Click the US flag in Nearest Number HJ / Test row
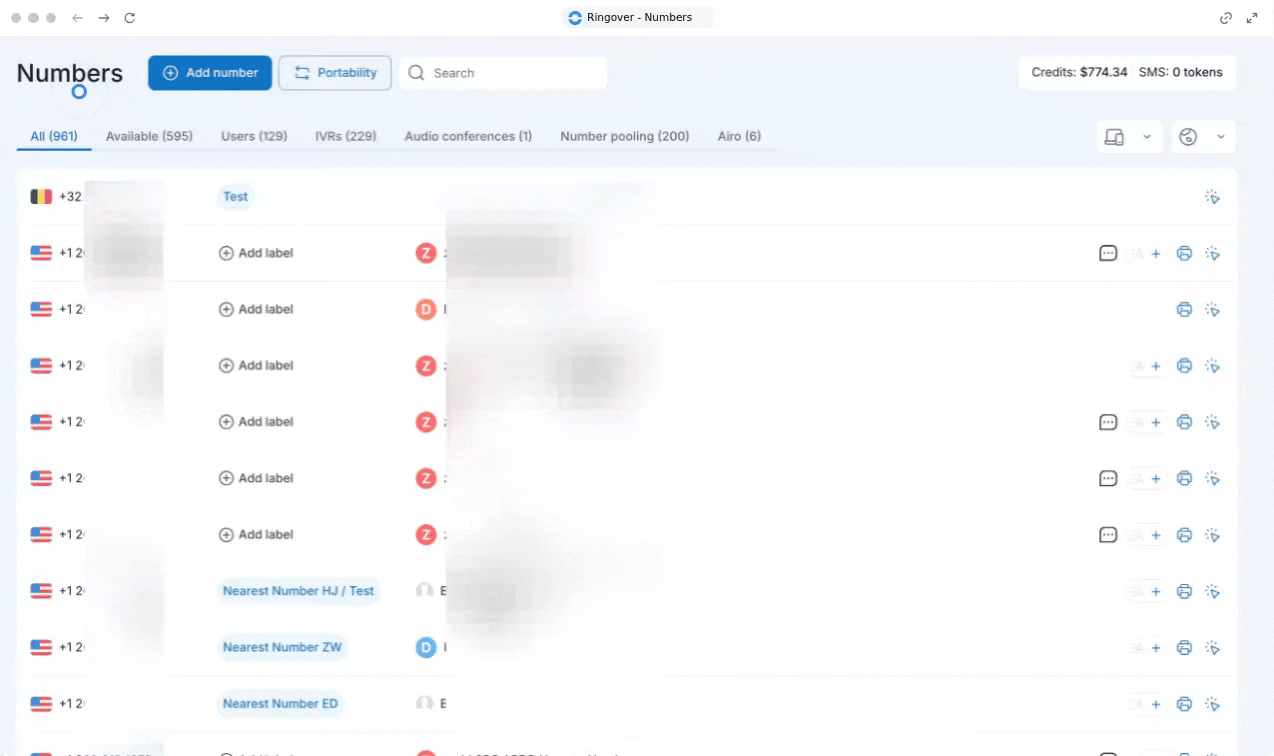Screen dimensions: 1274x756 point(41,591)
